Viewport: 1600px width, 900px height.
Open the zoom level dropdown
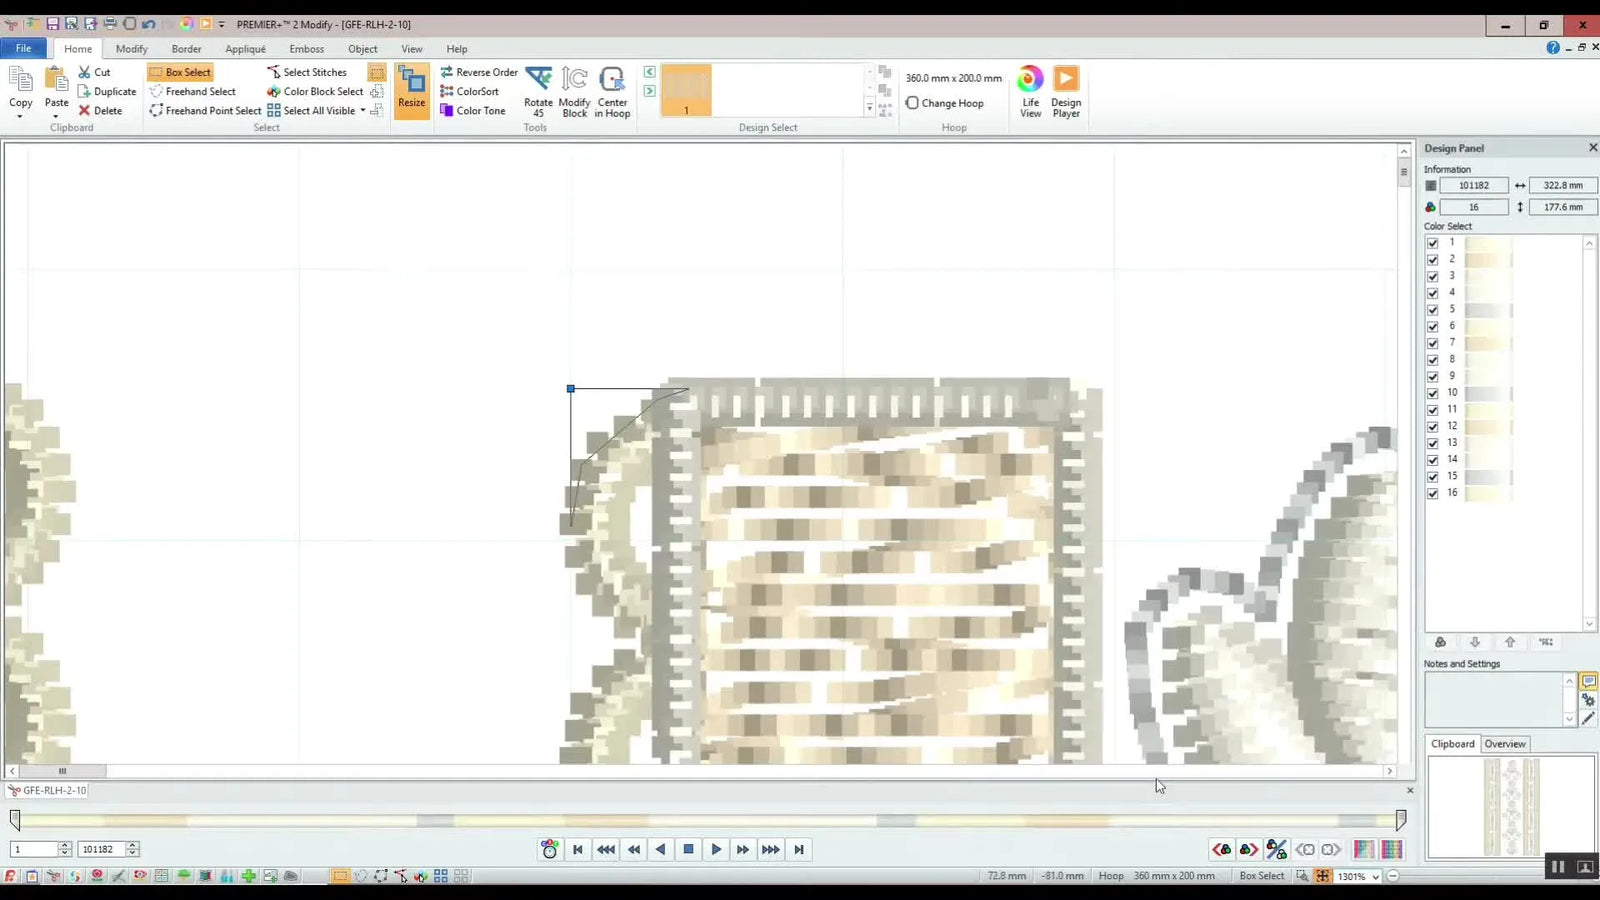(x=1376, y=877)
